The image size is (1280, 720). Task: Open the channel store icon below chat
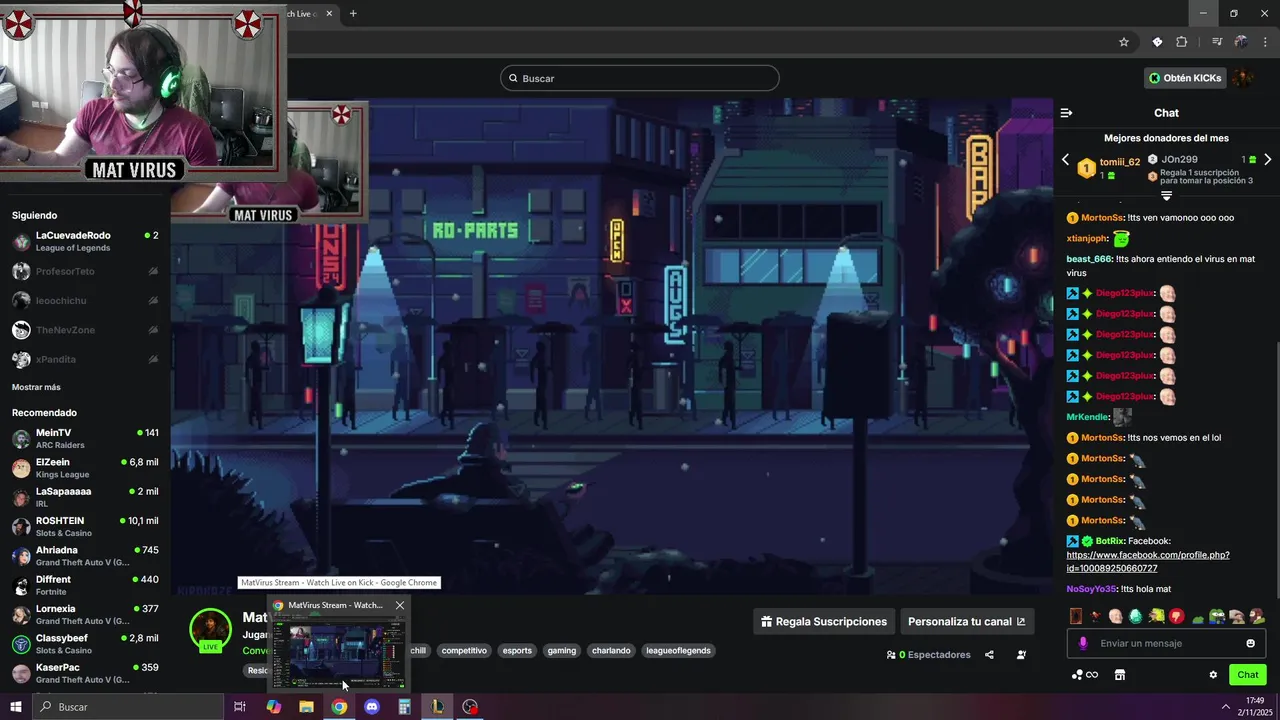(x=1120, y=675)
